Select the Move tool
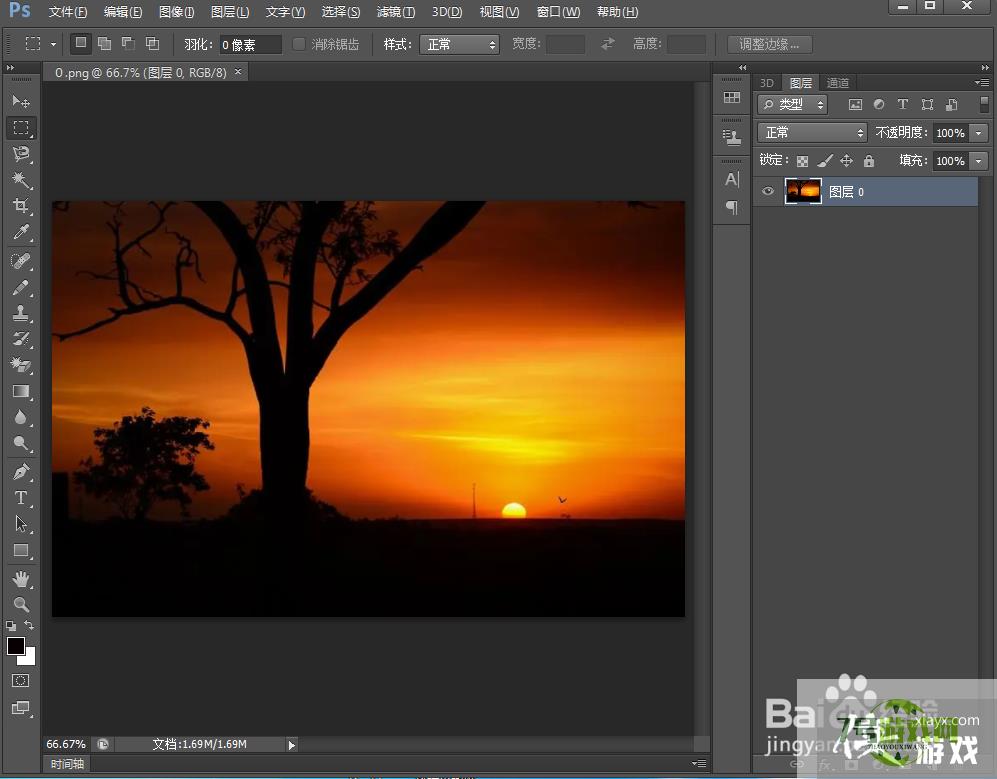Image resolution: width=997 pixels, height=779 pixels. click(x=21, y=102)
